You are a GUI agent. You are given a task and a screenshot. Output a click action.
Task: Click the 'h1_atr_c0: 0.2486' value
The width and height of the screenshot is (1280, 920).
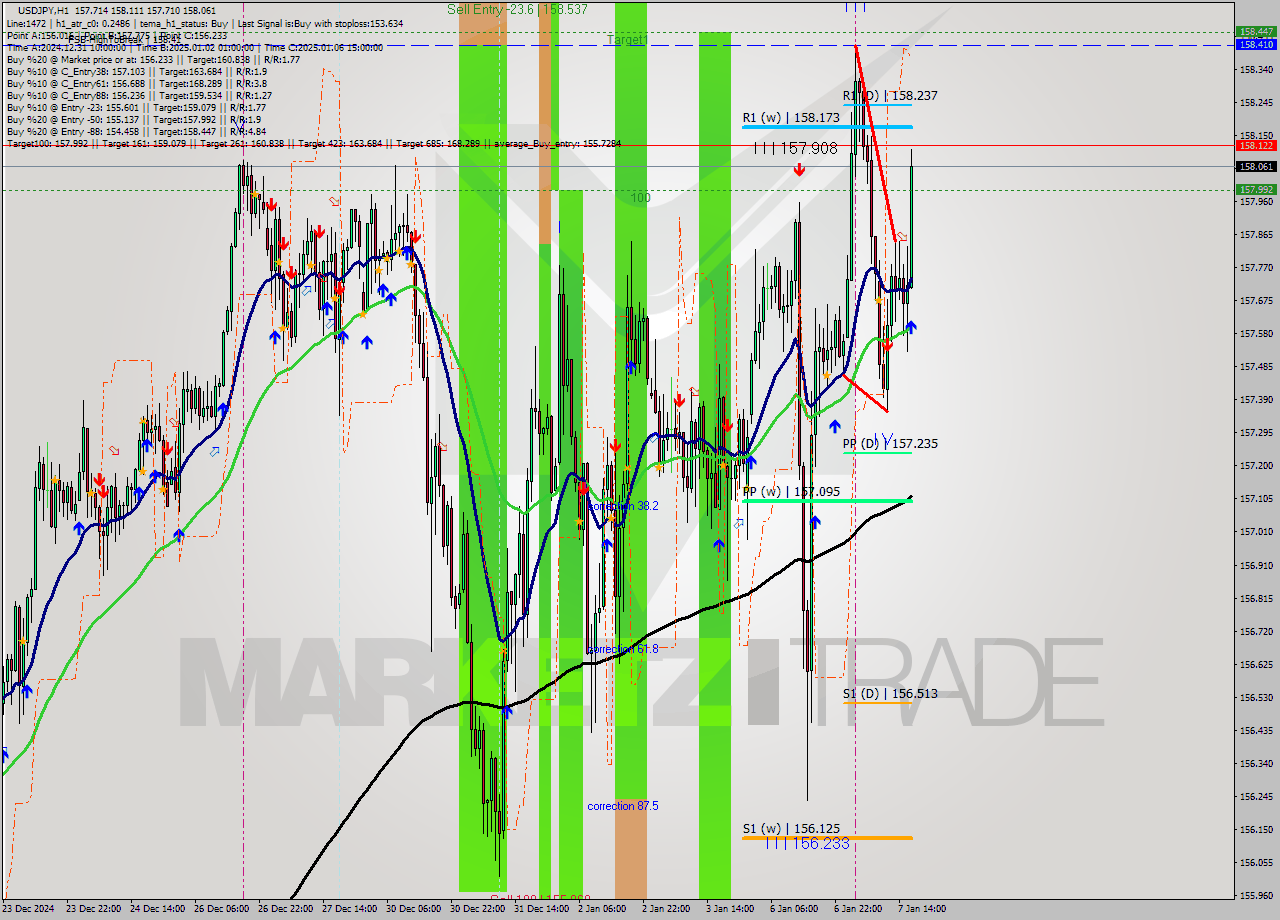[x=91, y=23]
